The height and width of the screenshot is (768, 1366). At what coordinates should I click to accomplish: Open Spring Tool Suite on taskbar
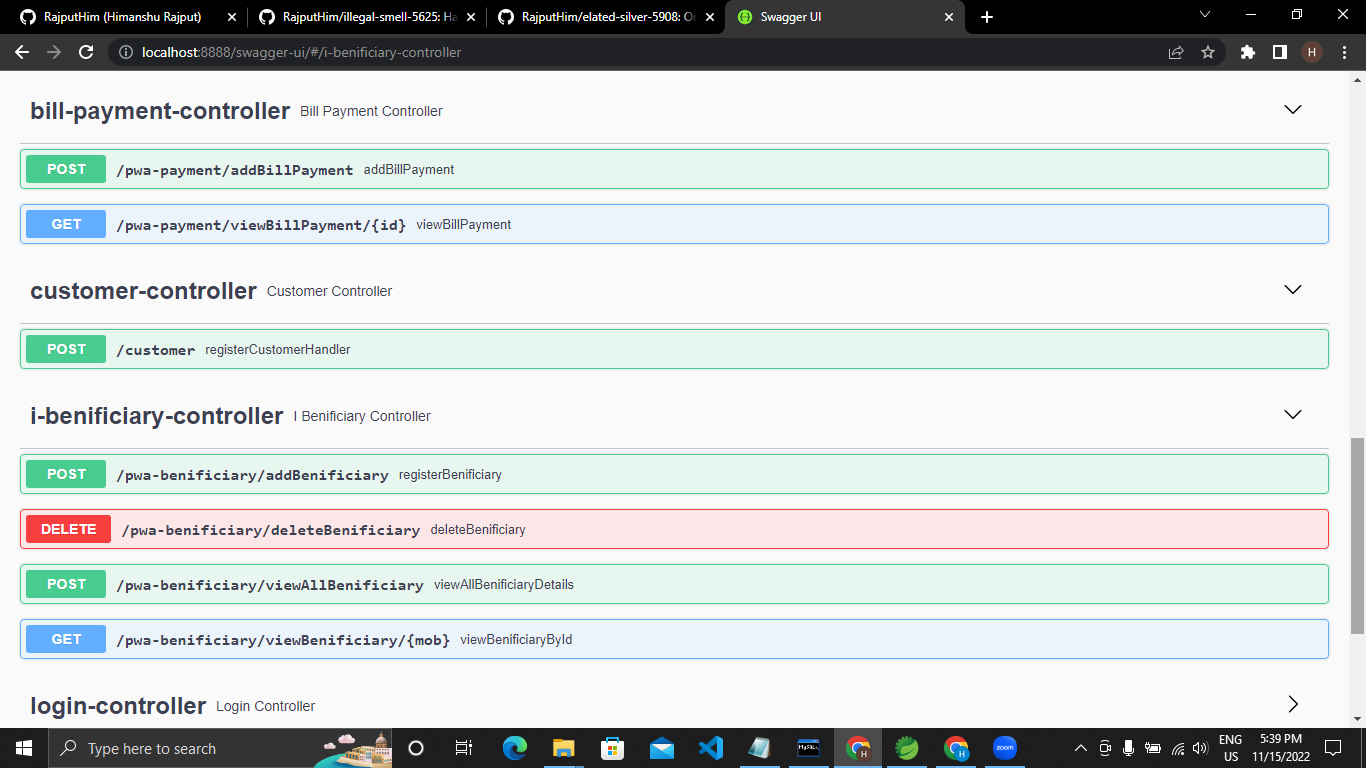tap(906, 748)
